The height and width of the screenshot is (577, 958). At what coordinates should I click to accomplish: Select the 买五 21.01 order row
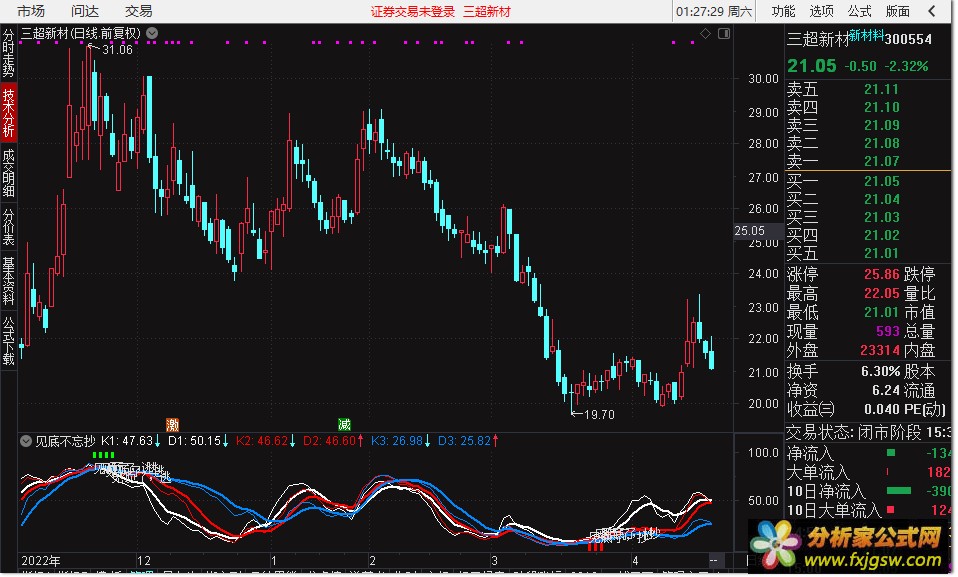(x=868, y=252)
